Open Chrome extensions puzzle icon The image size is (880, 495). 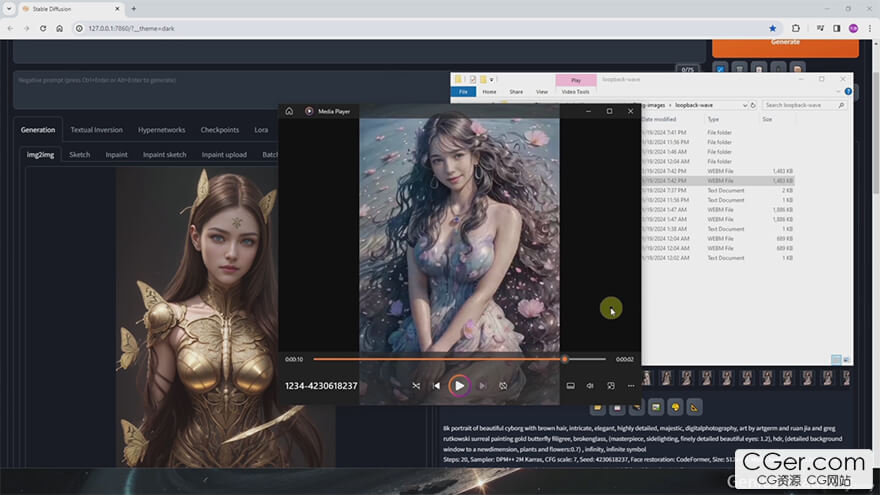[796, 28]
